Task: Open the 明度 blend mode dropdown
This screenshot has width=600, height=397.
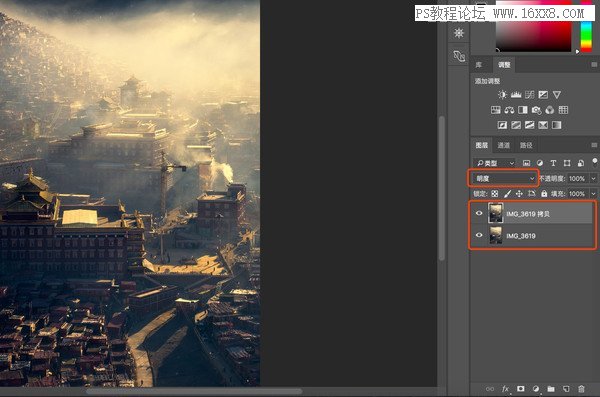Action: [x=504, y=178]
